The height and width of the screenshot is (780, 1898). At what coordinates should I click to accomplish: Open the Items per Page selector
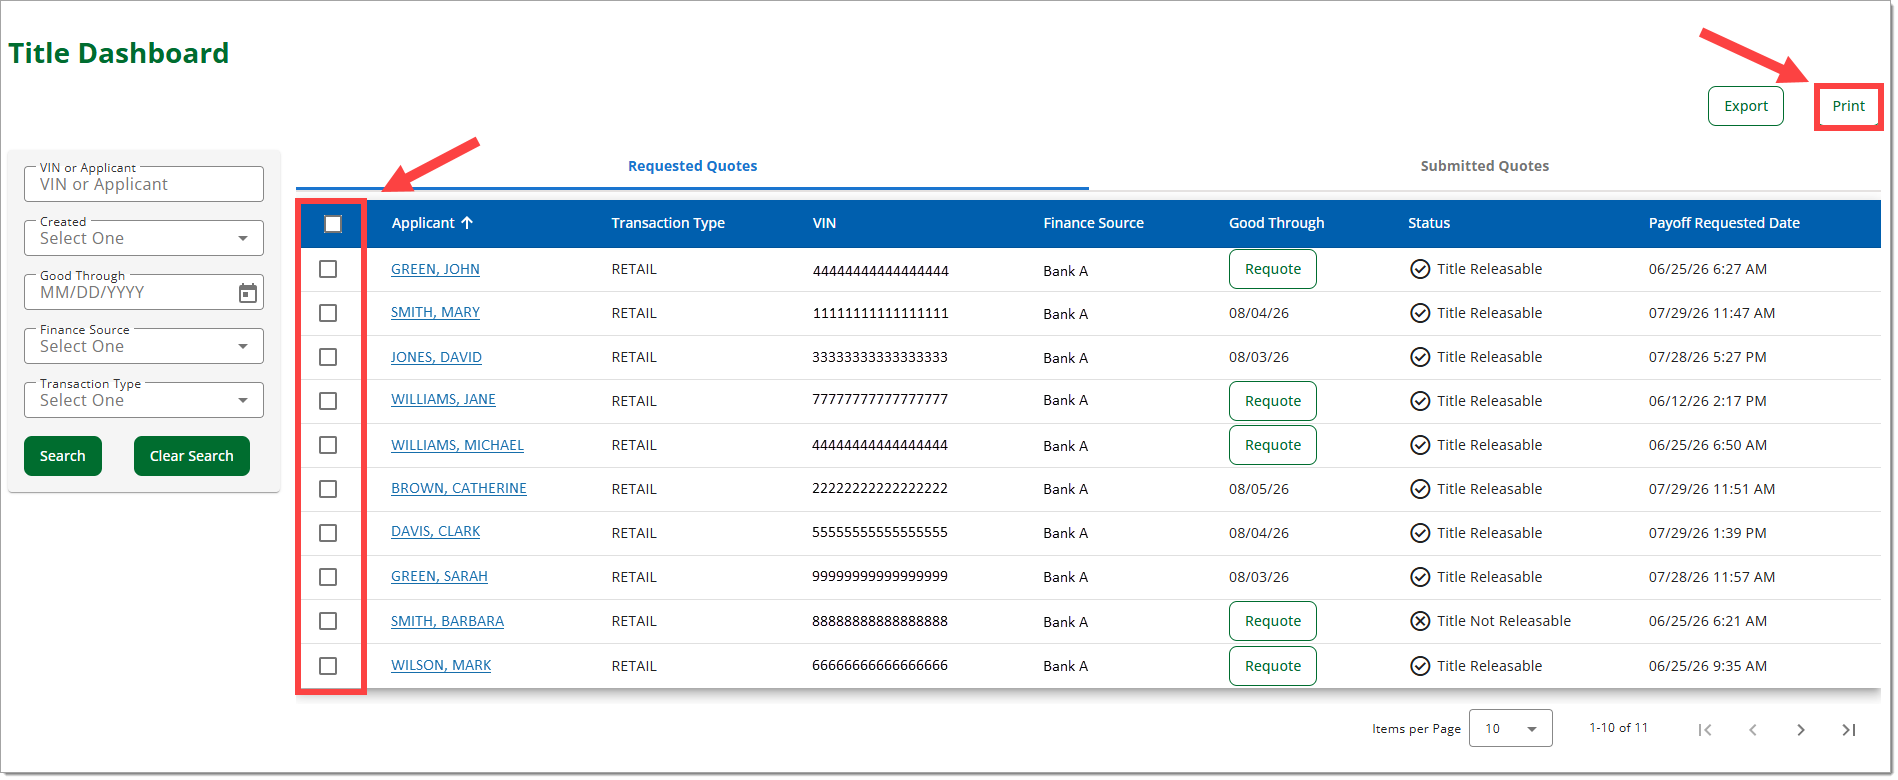point(1510,728)
